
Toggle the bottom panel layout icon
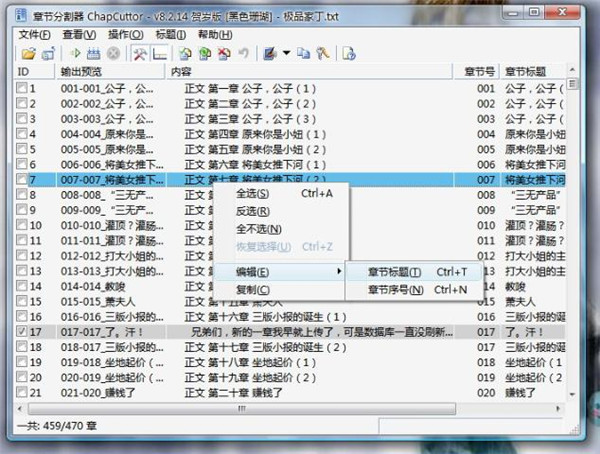click(x=160, y=54)
